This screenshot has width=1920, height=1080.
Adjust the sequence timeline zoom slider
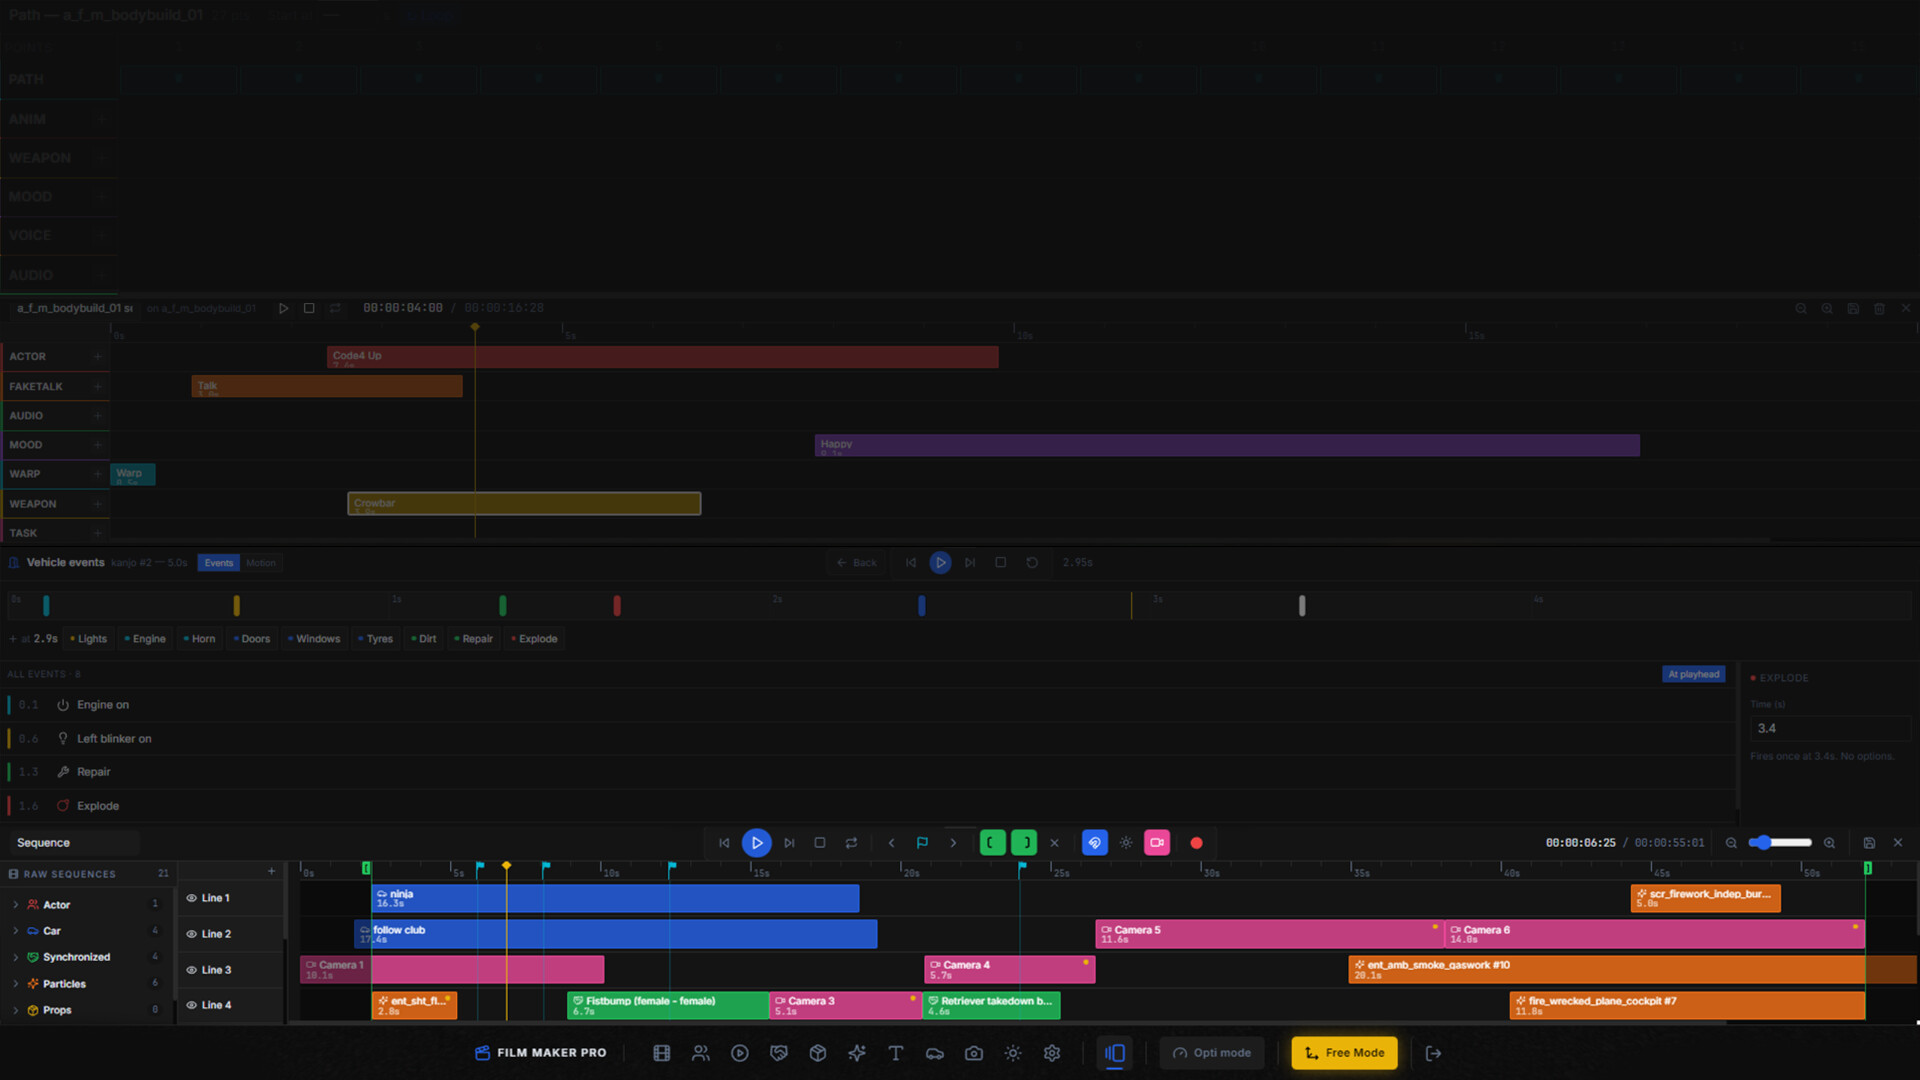(1780, 843)
